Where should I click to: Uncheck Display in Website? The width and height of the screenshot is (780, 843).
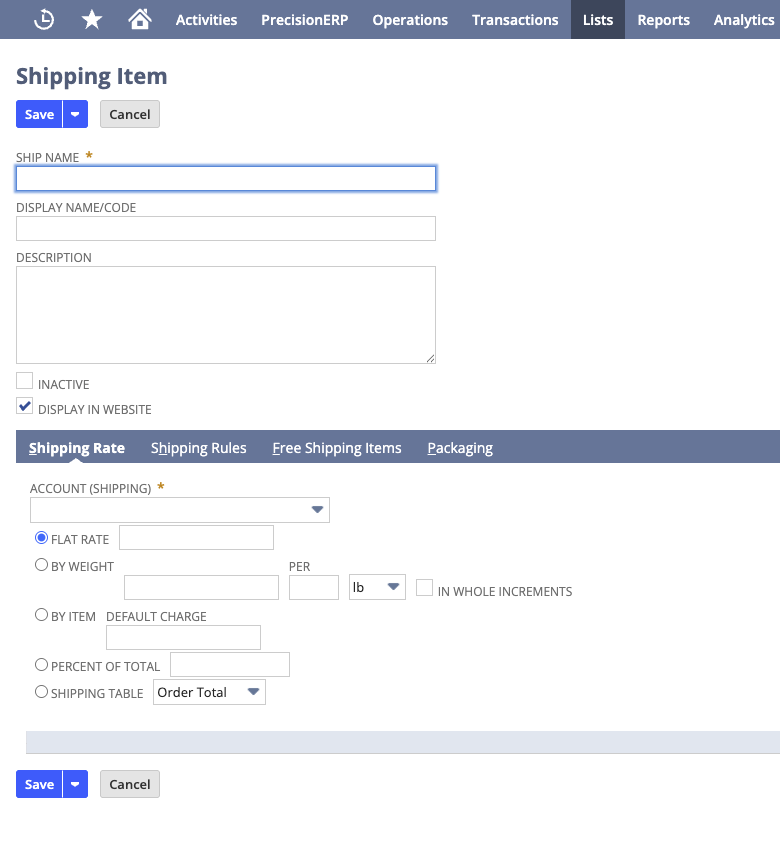click(25, 406)
